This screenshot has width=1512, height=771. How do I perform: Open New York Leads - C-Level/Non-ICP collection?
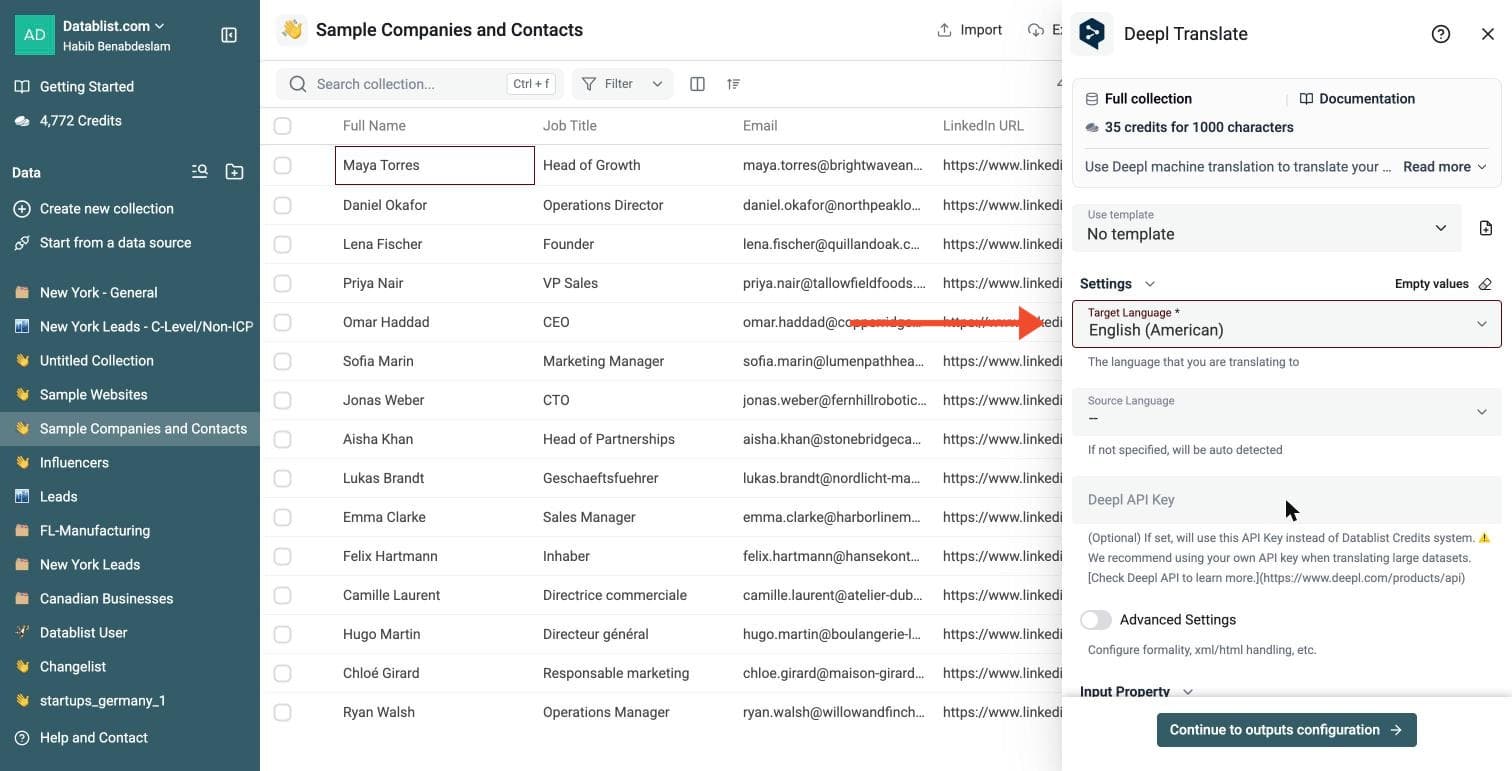click(130, 326)
